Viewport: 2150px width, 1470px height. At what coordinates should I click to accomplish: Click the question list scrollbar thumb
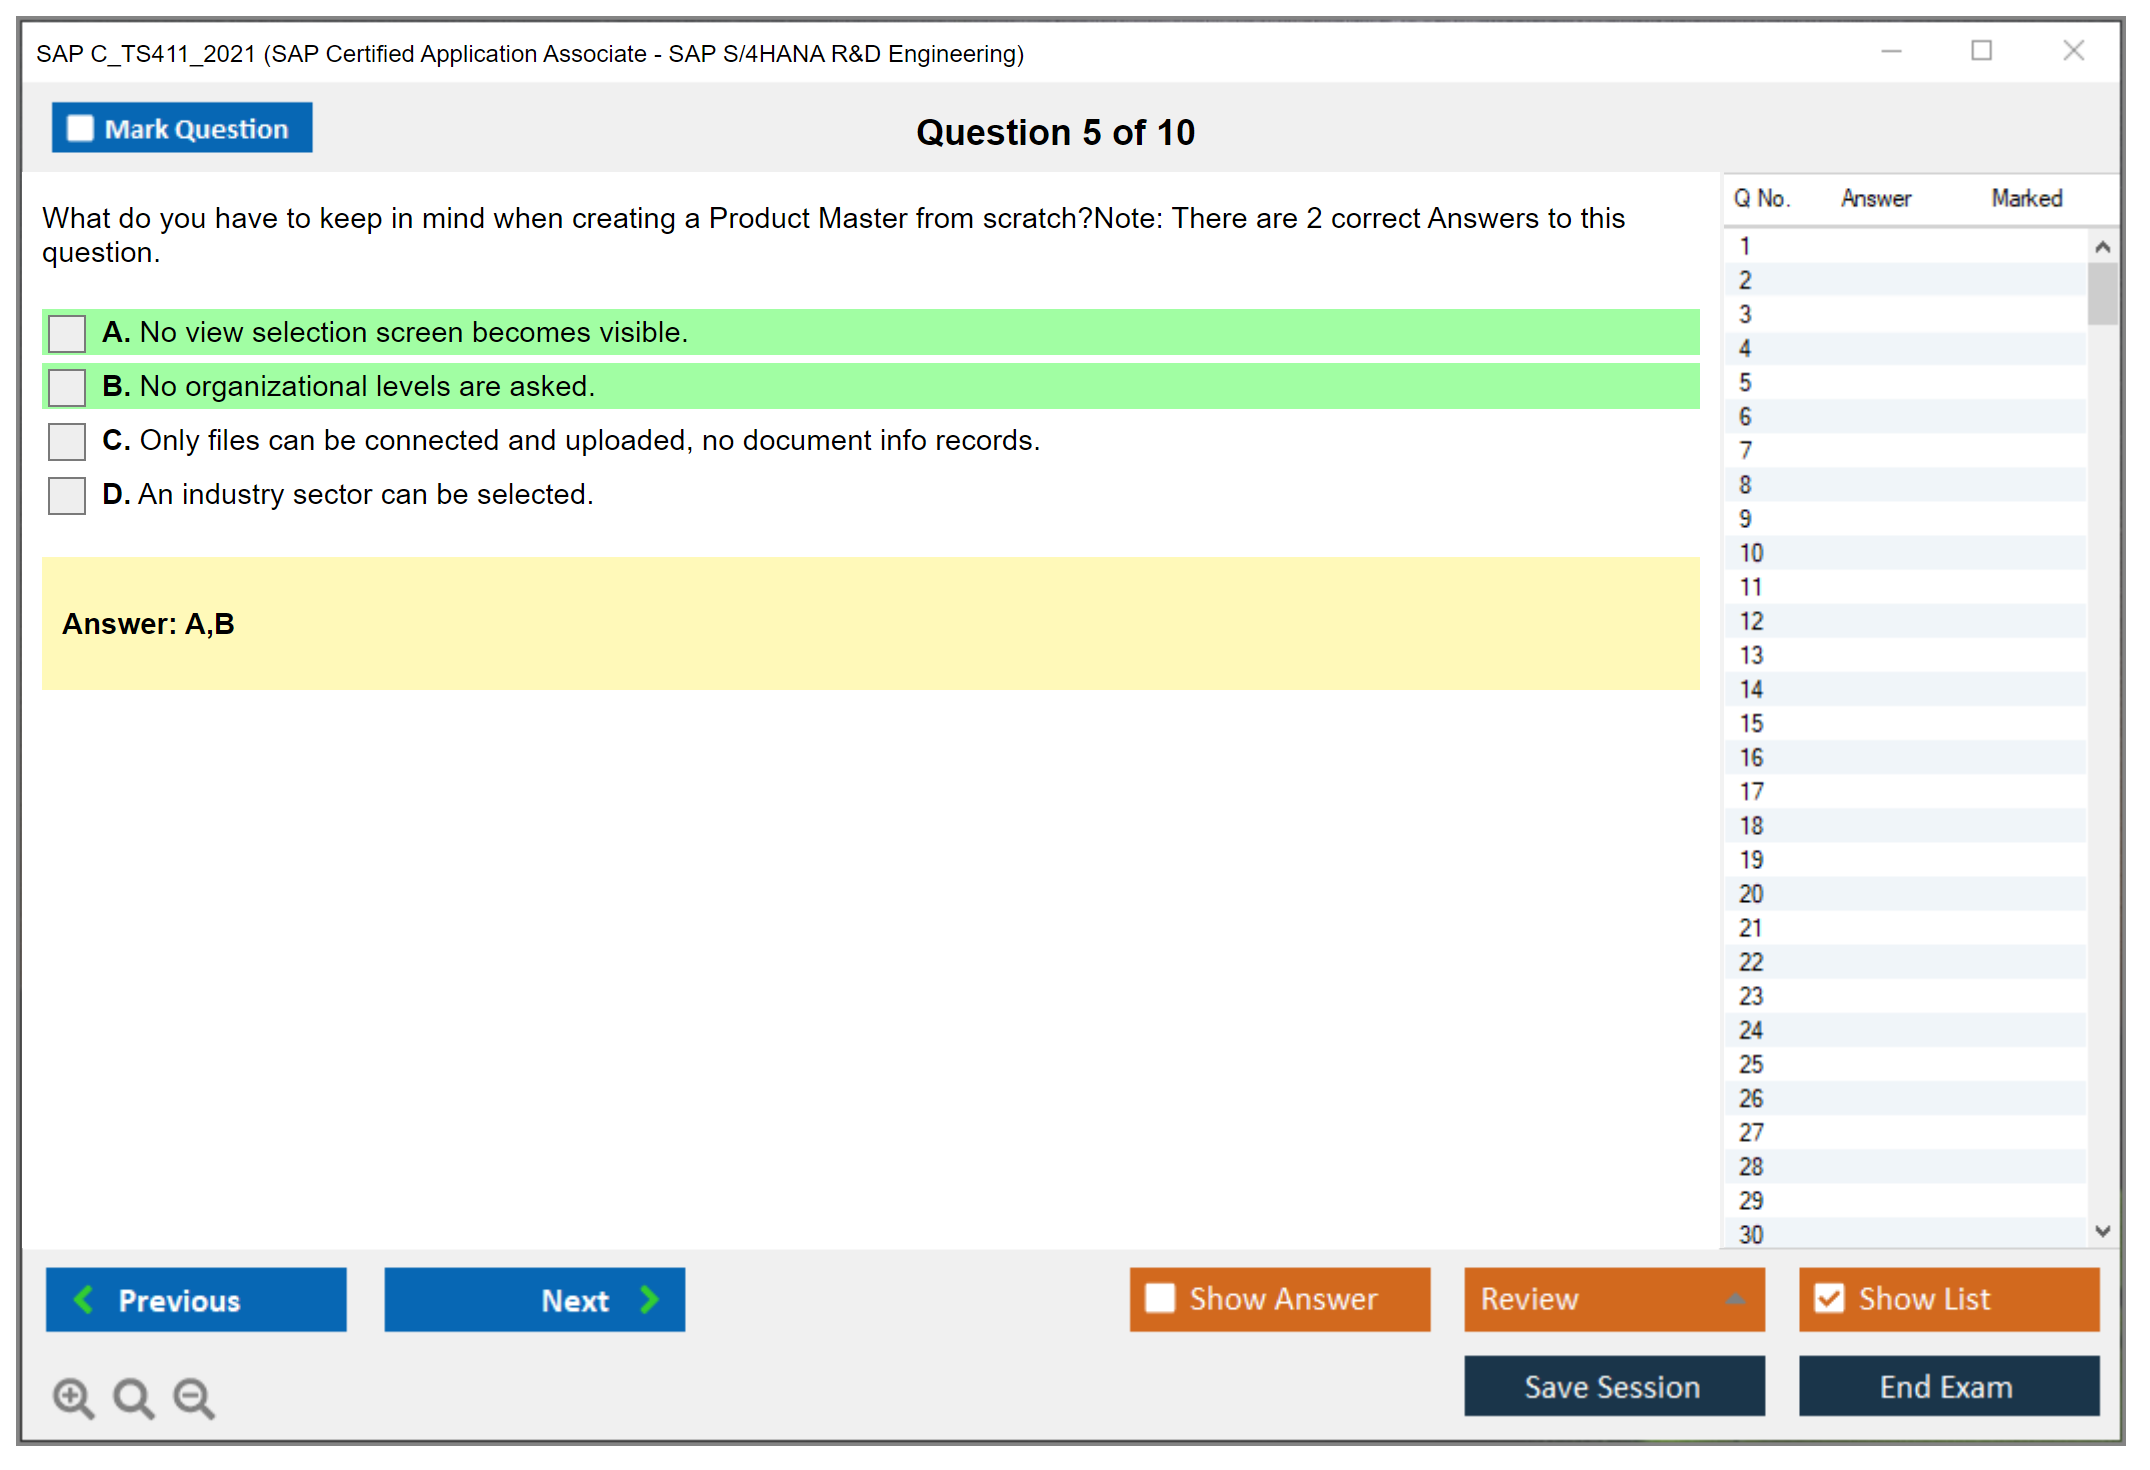(2102, 293)
